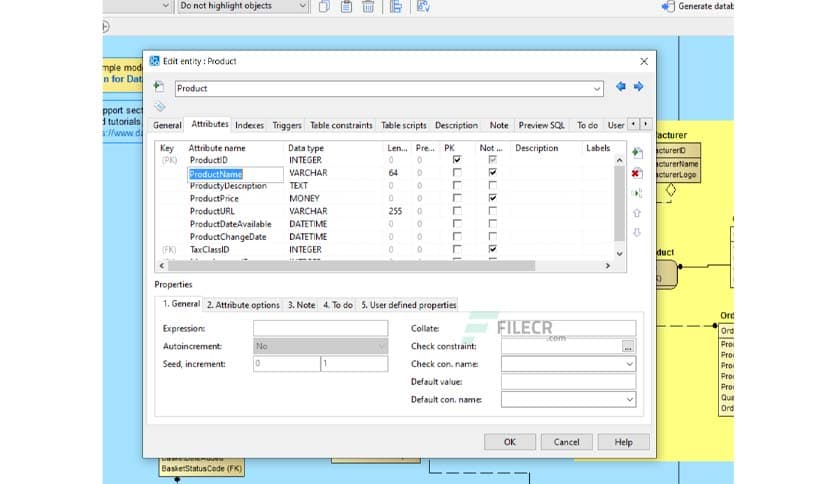Toggle PK checkbox for ProductID

click(457, 159)
